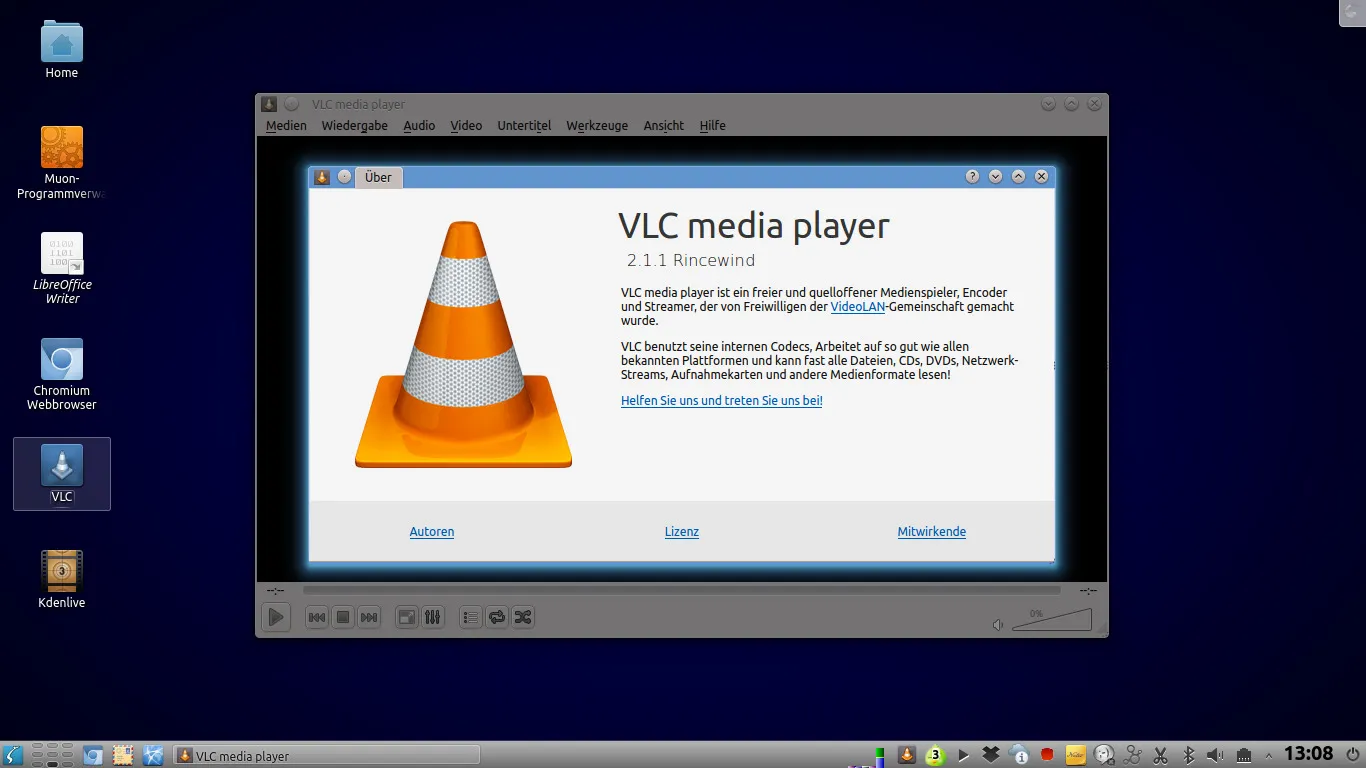The width and height of the screenshot is (1366, 768).
Task: Toggle random shuffle playback
Action: (x=523, y=617)
